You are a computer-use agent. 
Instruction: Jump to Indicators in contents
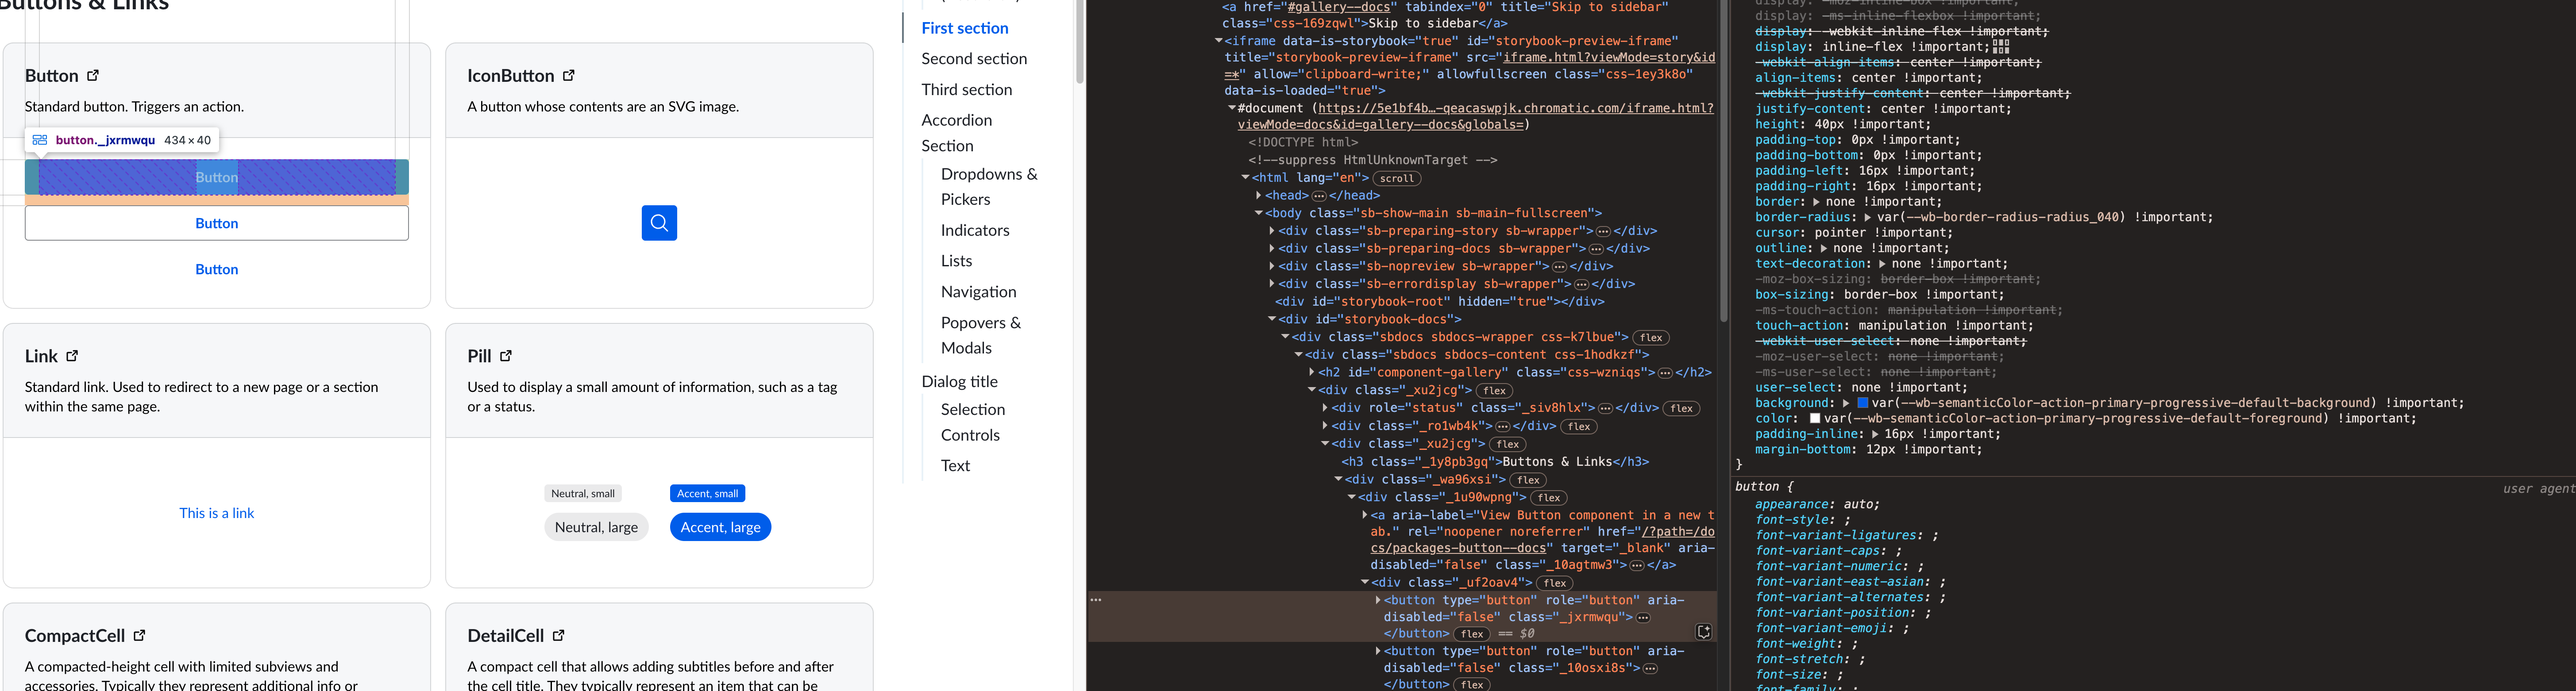975,230
